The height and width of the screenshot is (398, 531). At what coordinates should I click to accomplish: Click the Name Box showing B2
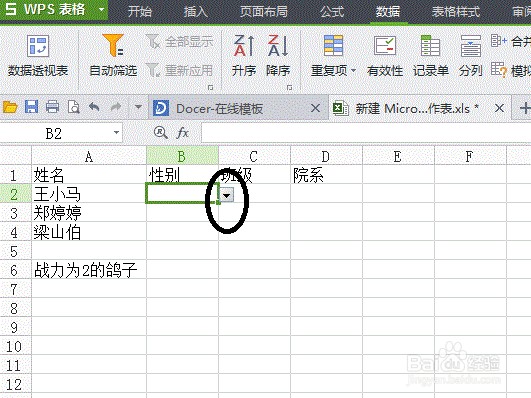[54, 133]
